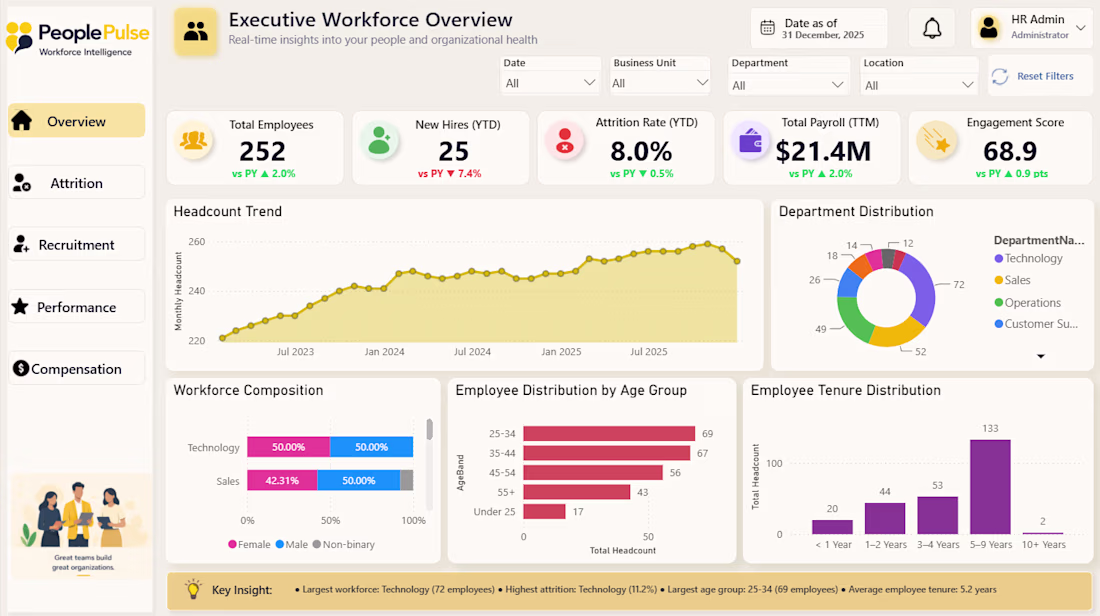
Task: Open the Attrition page
Action: [x=76, y=183]
